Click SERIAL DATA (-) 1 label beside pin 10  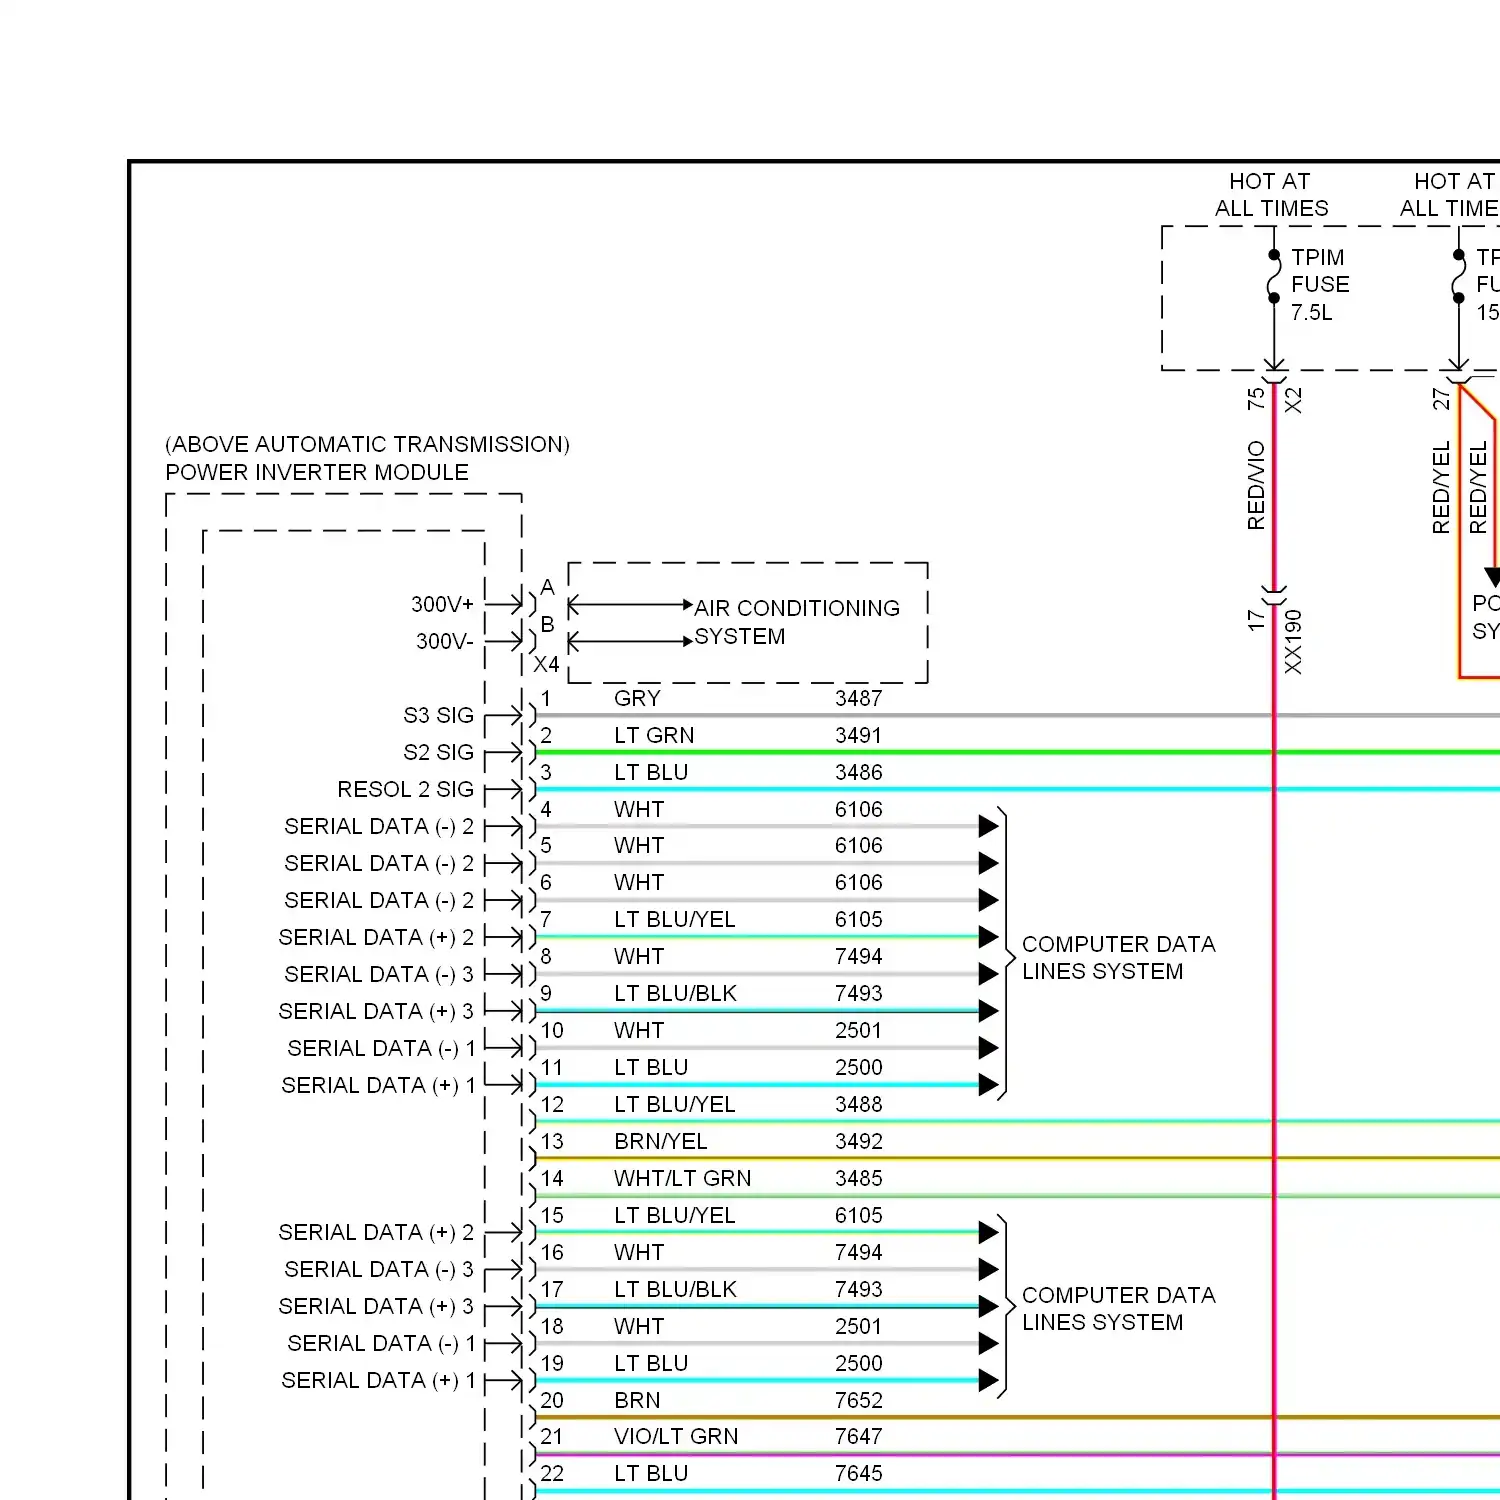coord(381,1048)
